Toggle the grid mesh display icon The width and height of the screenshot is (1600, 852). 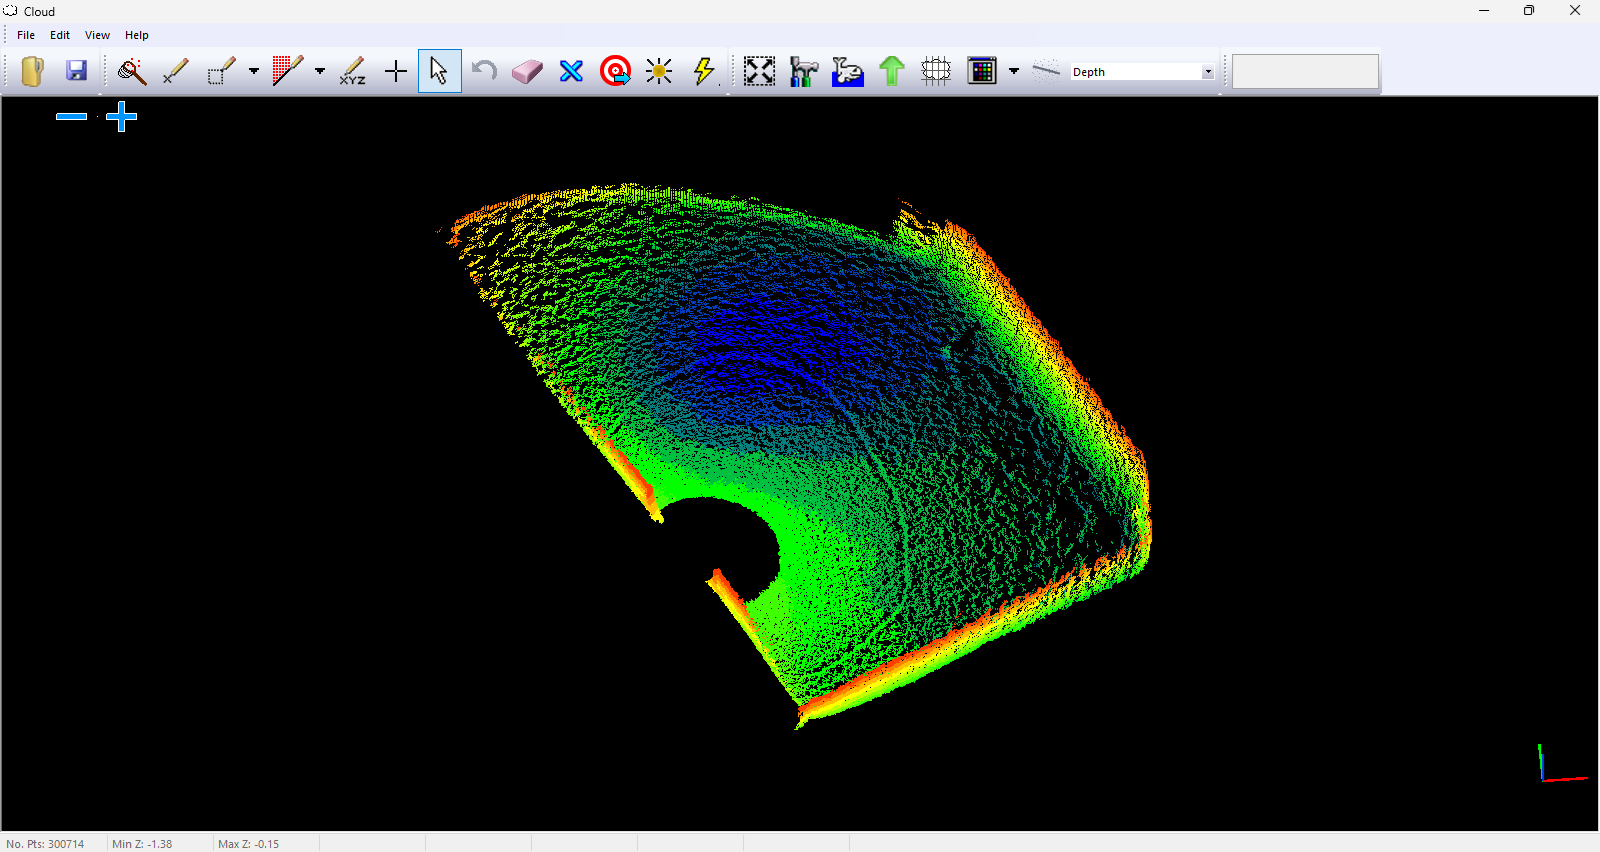point(936,71)
